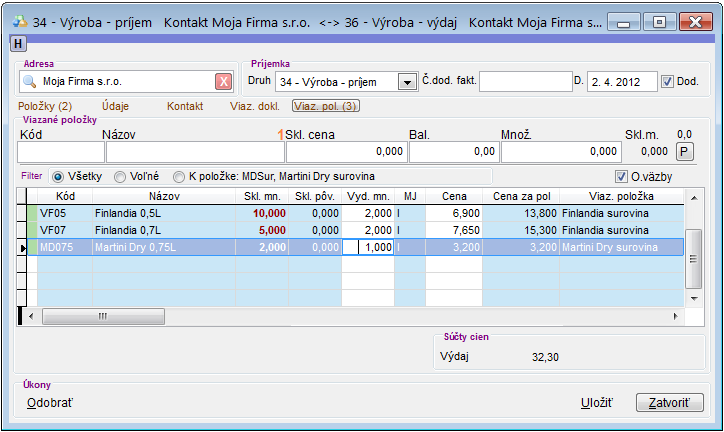This screenshot has height=432, width=724.
Task: Select the Voľné filter radio button
Action: click(120, 177)
